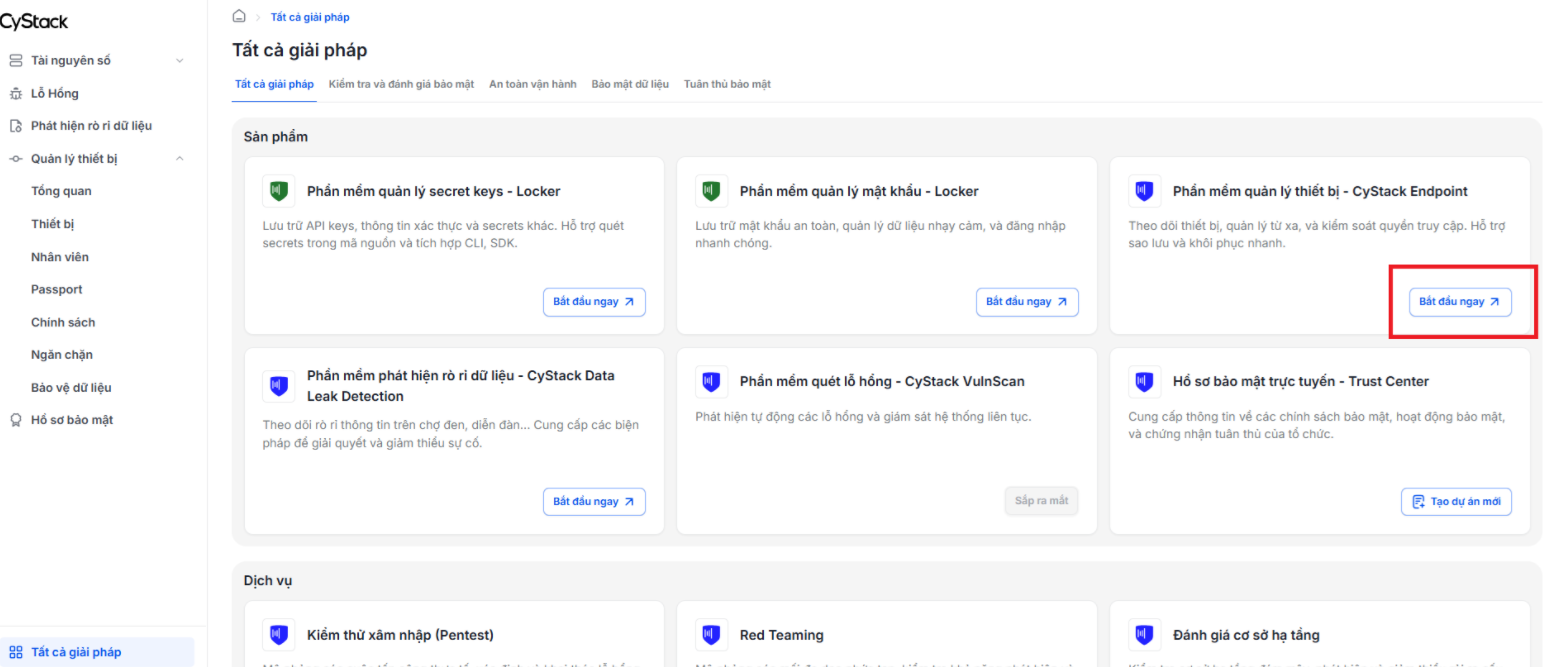This screenshot has height=667, width=1552.
Task: Select the An toàn vận hành tab
Action: (x=532, y=84)
